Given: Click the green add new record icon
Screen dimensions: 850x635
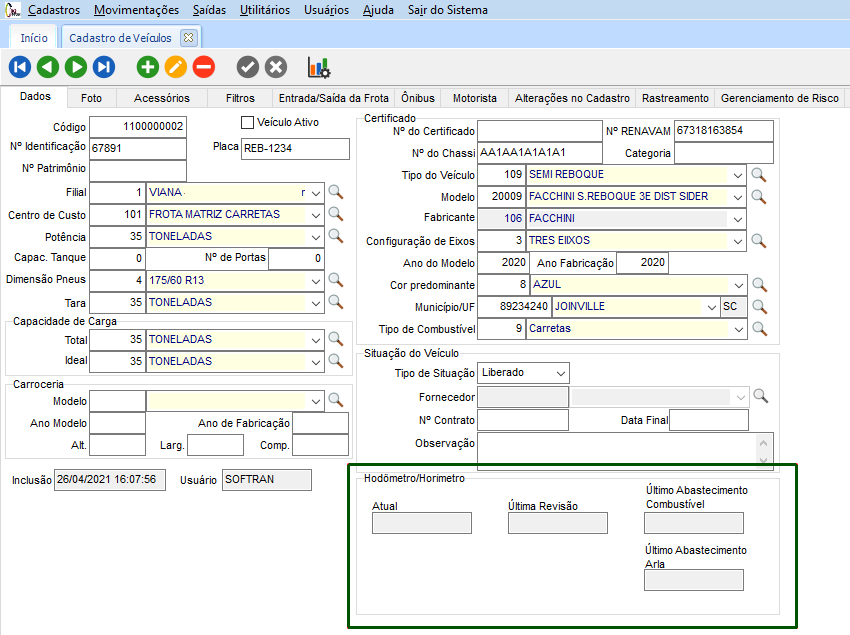Looking at the screenshot, I should pyautogui.click(x=148, y=67).
